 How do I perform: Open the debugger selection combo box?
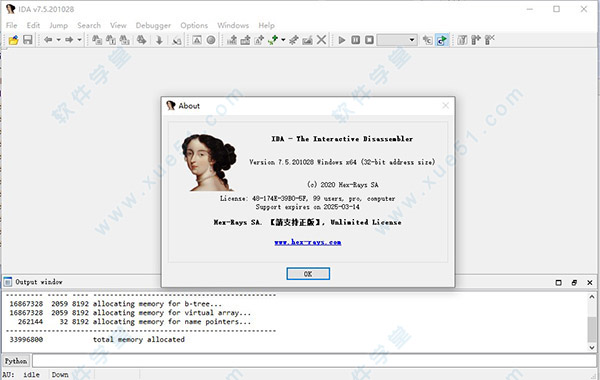(x=397, y=40)
